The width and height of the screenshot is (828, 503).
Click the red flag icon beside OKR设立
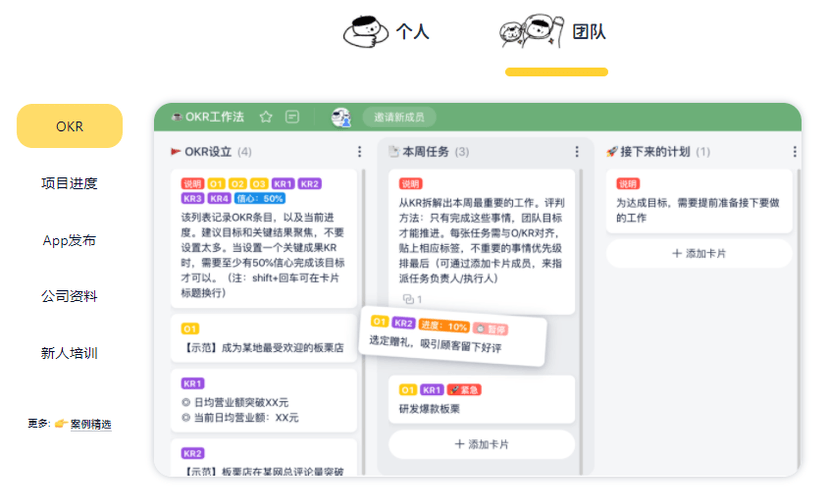(x=176, y=151)
